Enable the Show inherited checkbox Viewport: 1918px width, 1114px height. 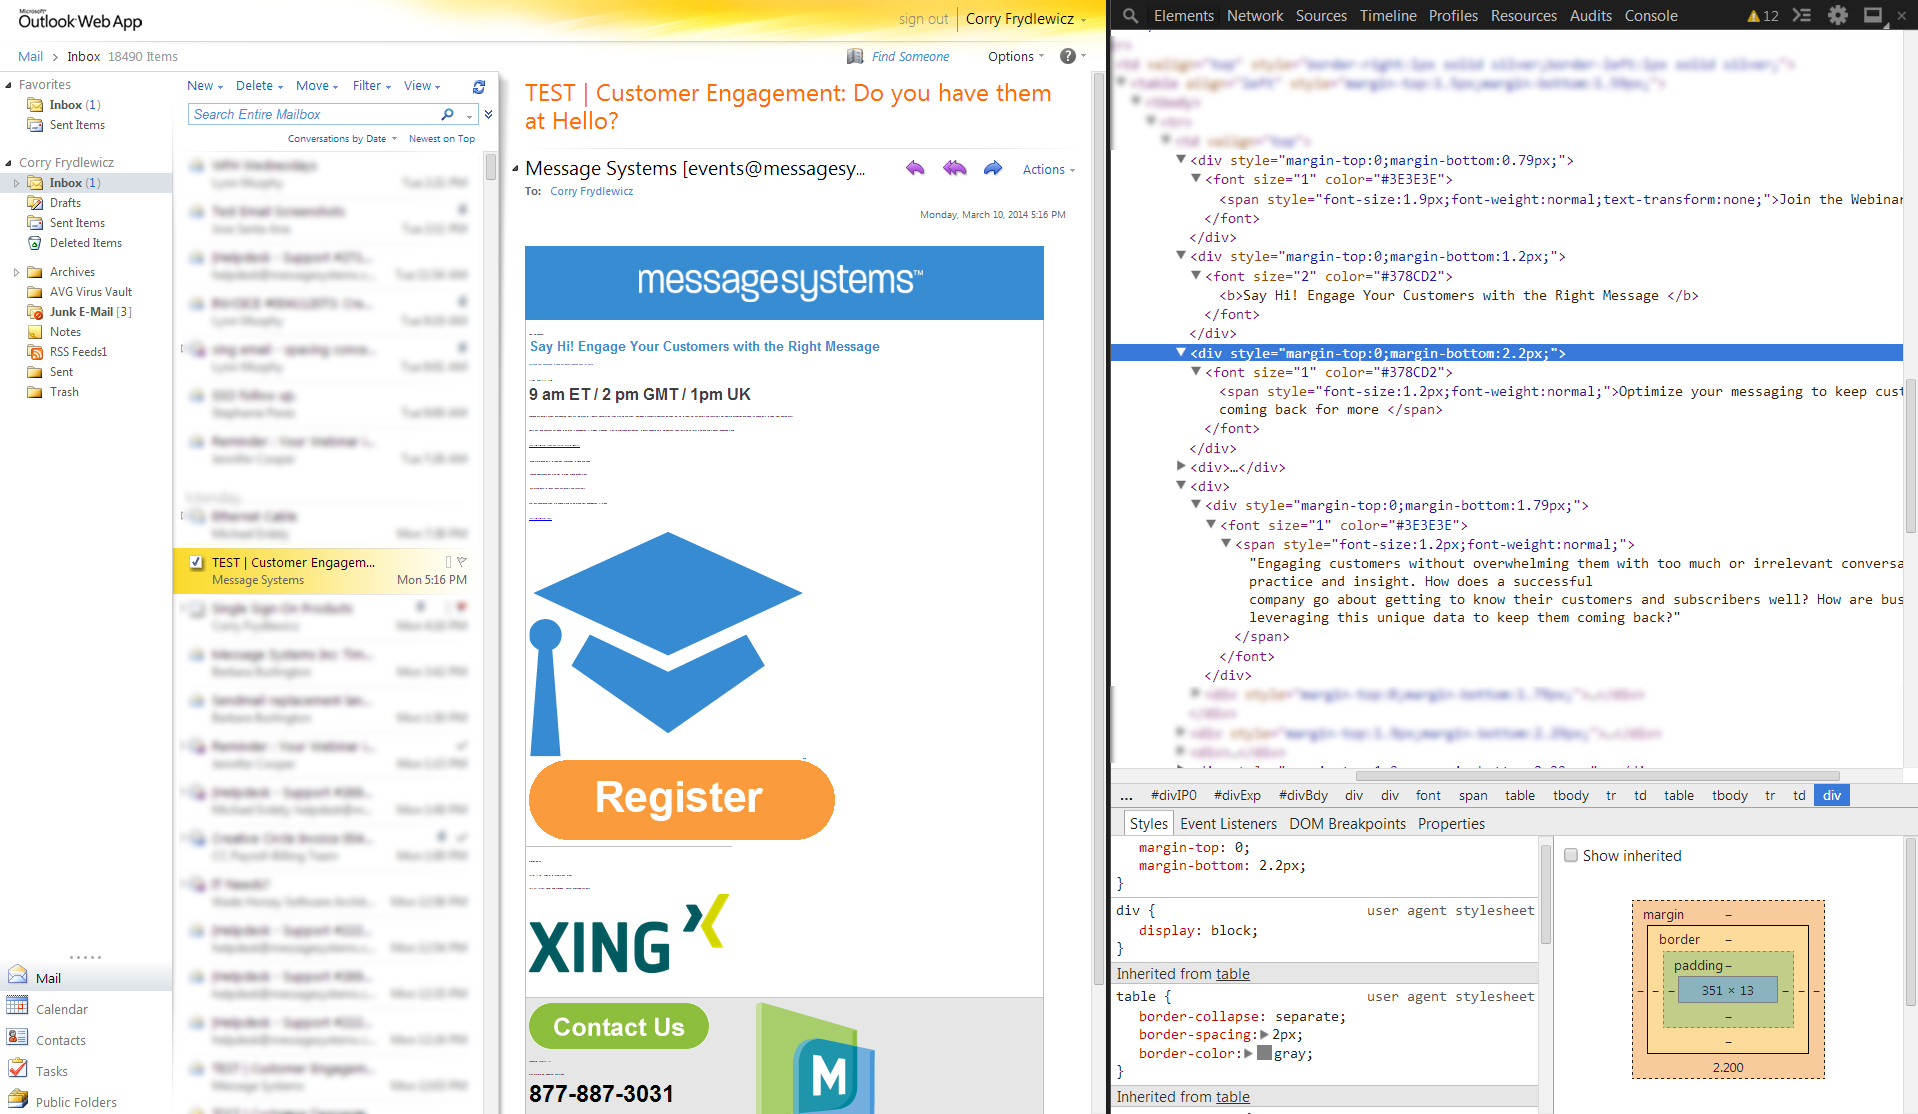point(1571,856)
